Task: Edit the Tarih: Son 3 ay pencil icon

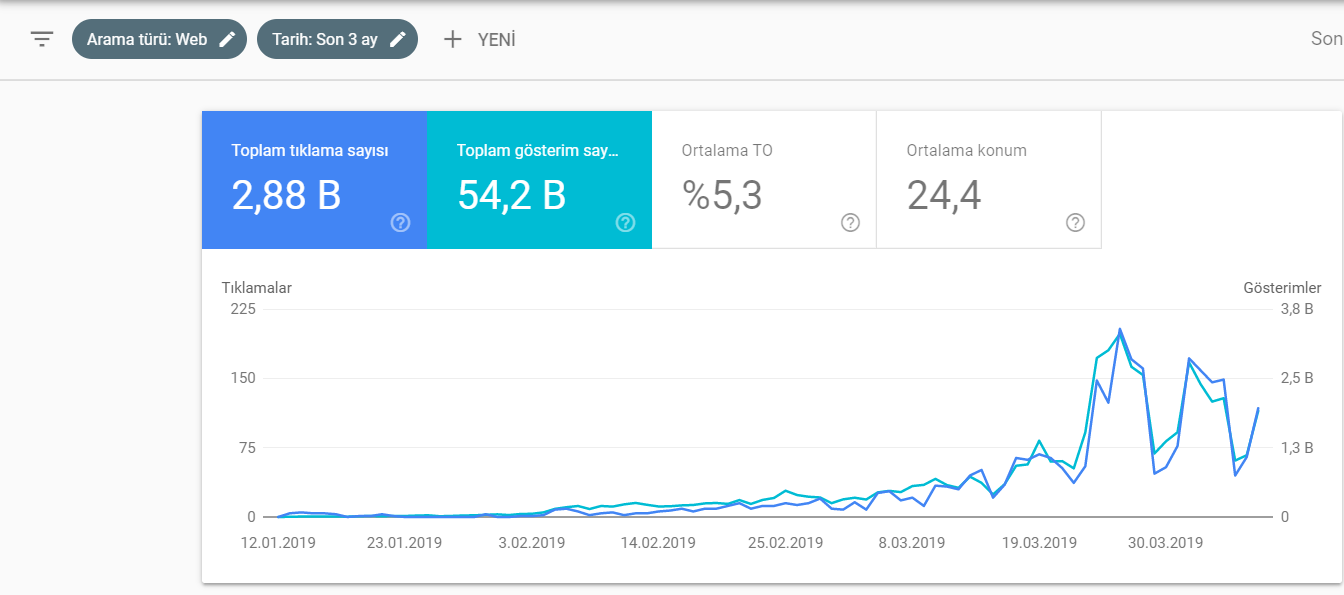Action: pyautogui.click(x=398, y=40)
